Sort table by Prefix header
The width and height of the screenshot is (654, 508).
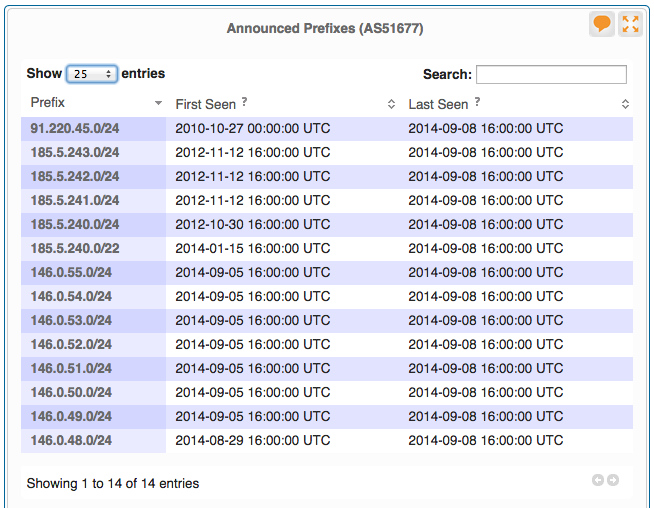pyautogui.click(x=48, y=103)
